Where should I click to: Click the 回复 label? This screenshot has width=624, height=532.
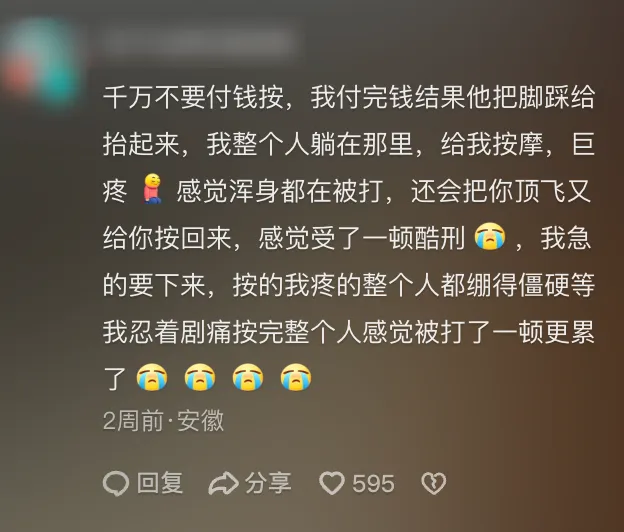(160, 483)
